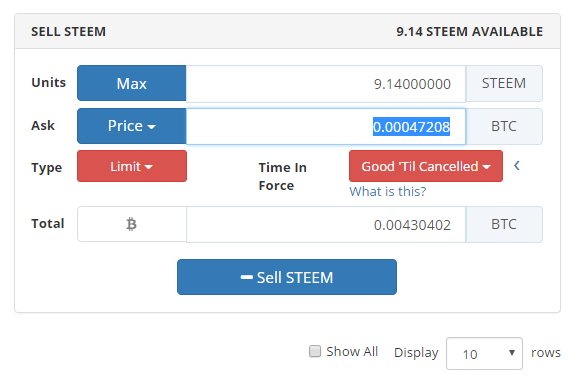Open the Price dropdown for Ask
This screenshot has height=383, width=586.
pos(132,126)
